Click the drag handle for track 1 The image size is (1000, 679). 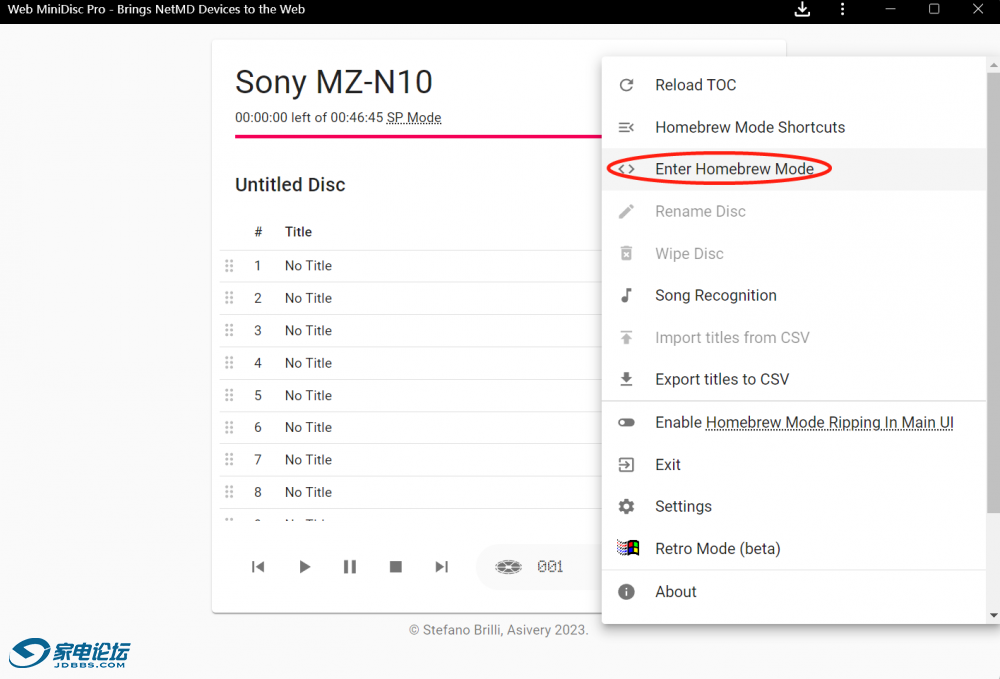pos(229,266)
